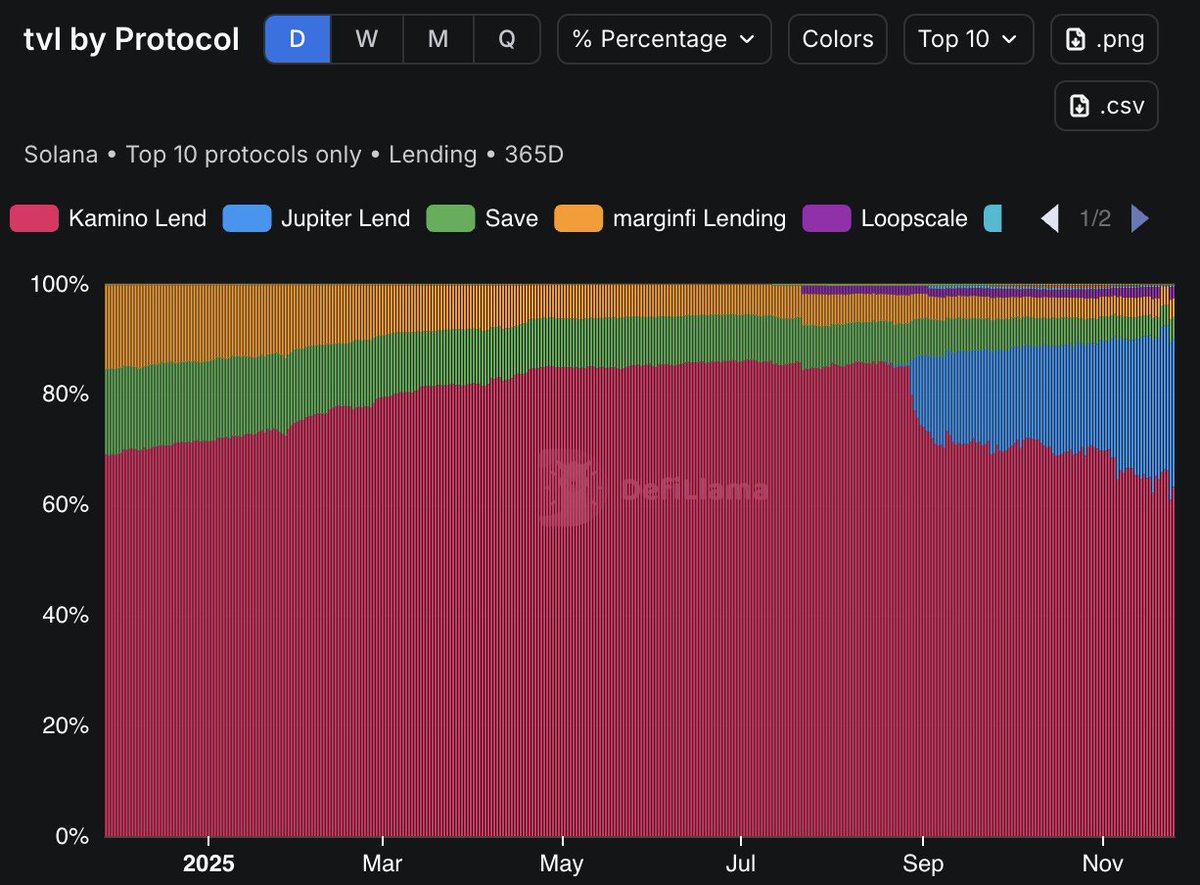Toggle Save green legend swatch
This screenshot has width=1200, height=885.
(450, 218)
